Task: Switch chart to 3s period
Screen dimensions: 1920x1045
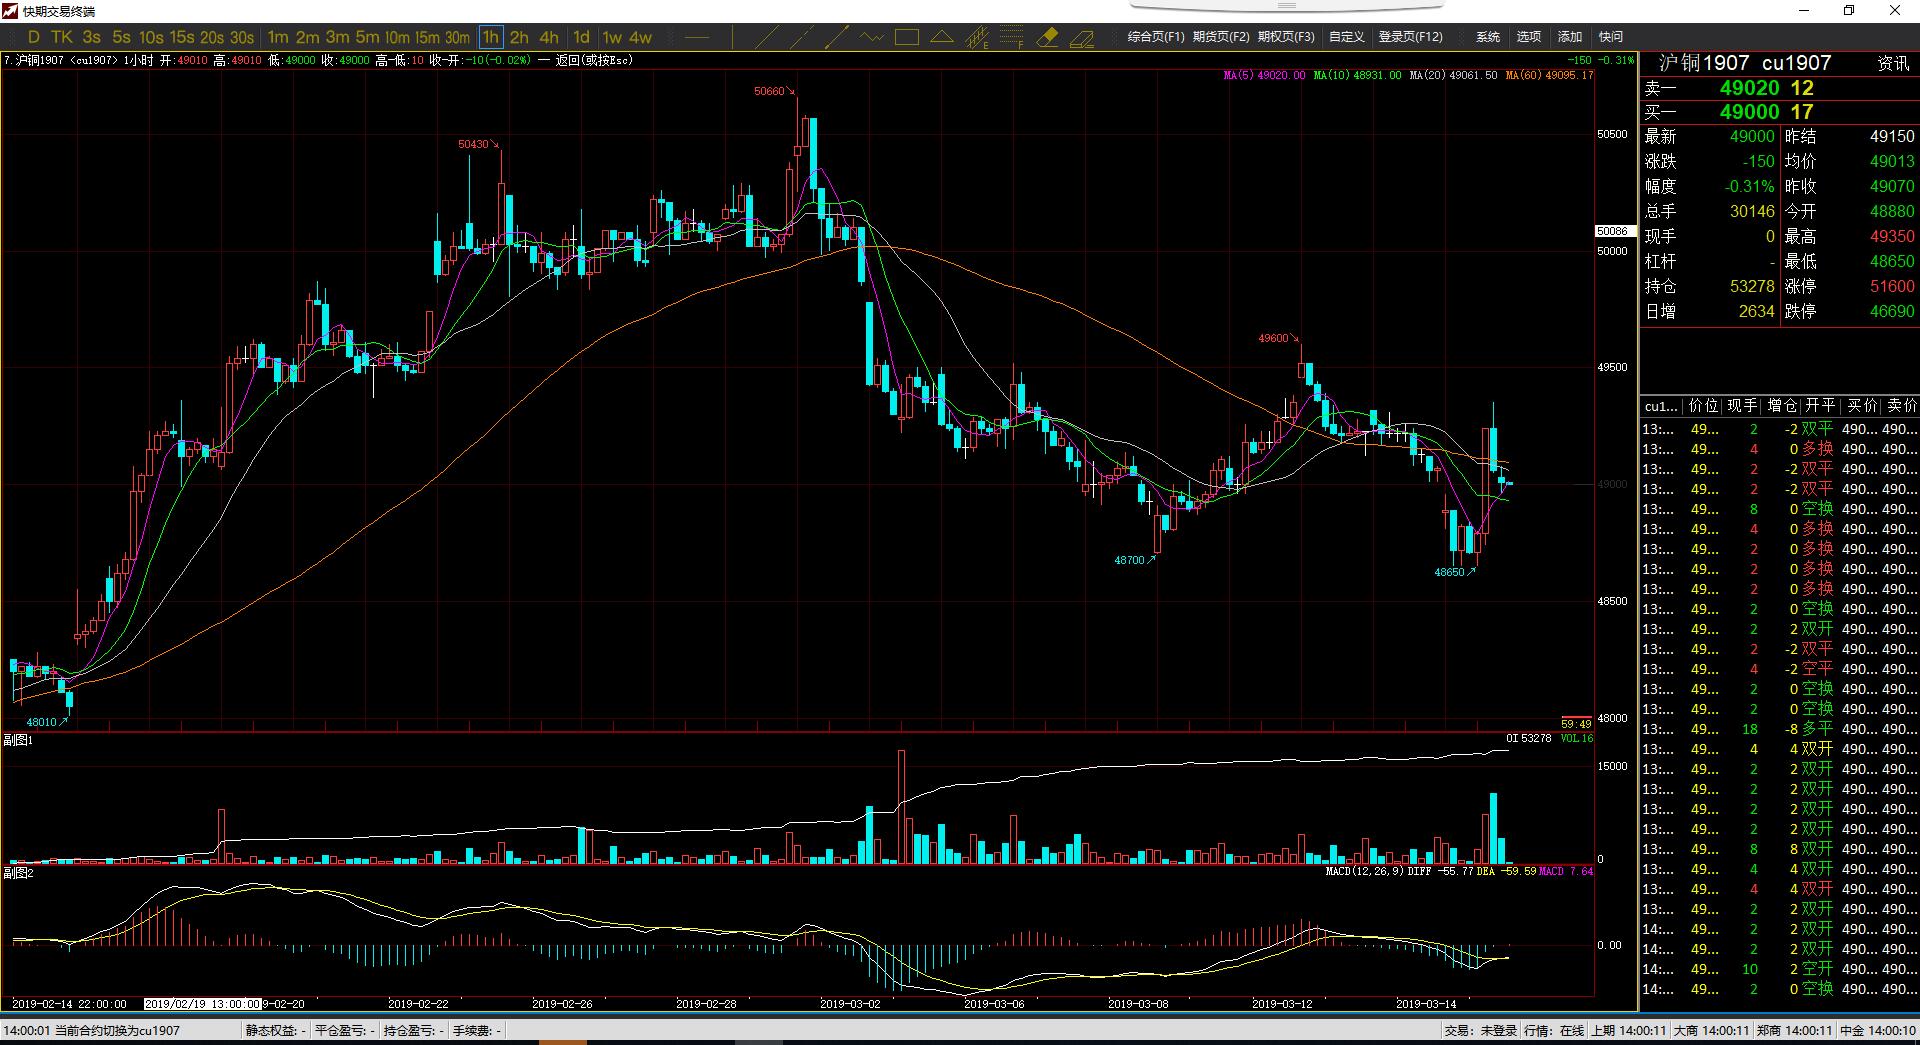Action: pos(92,37)
